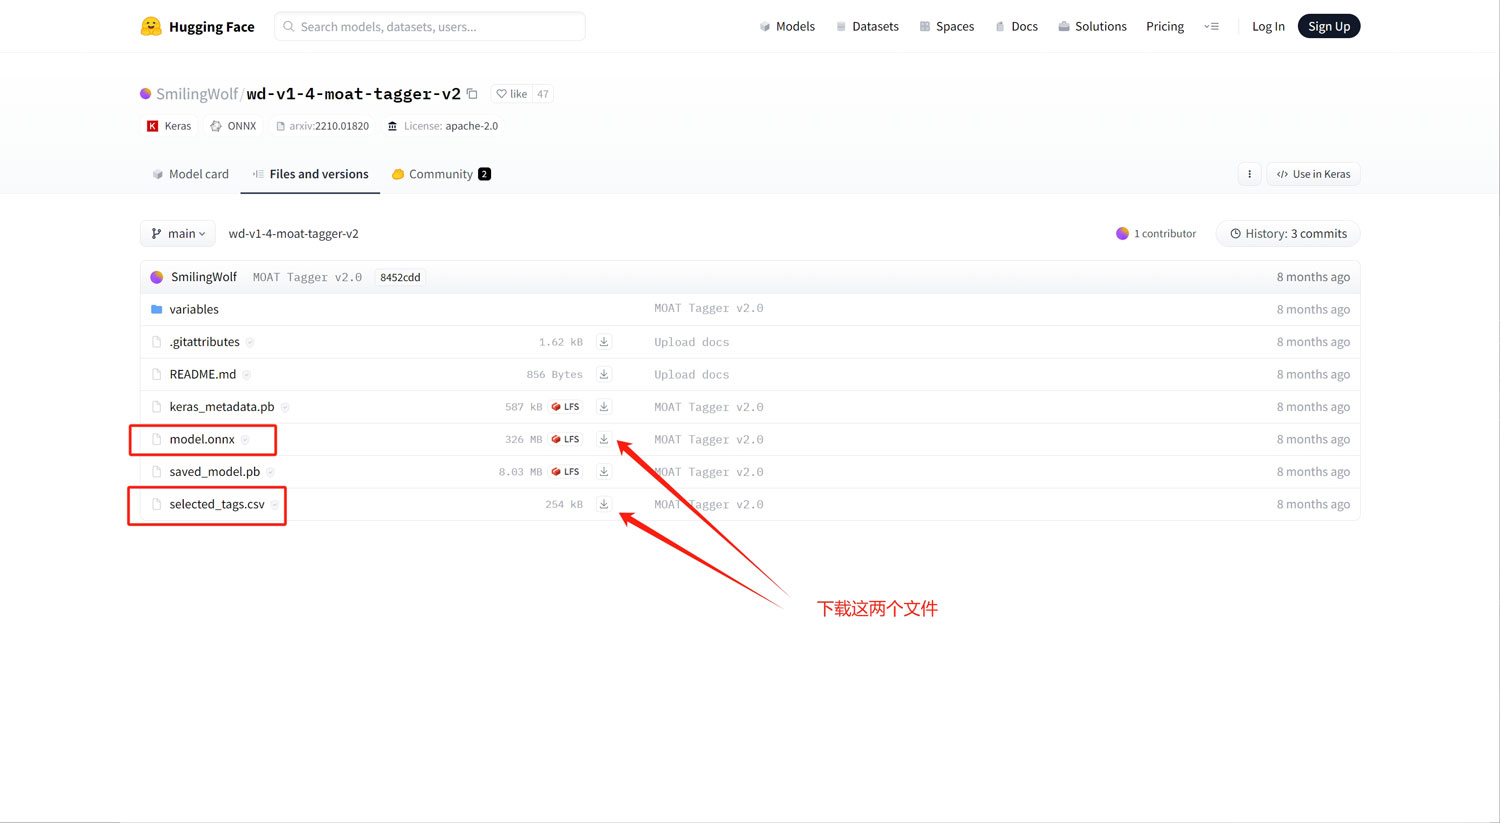This screenshot has width=1500, height=823.
Task: Select the Files and versions tab
Action: click(x=310, y=174)
